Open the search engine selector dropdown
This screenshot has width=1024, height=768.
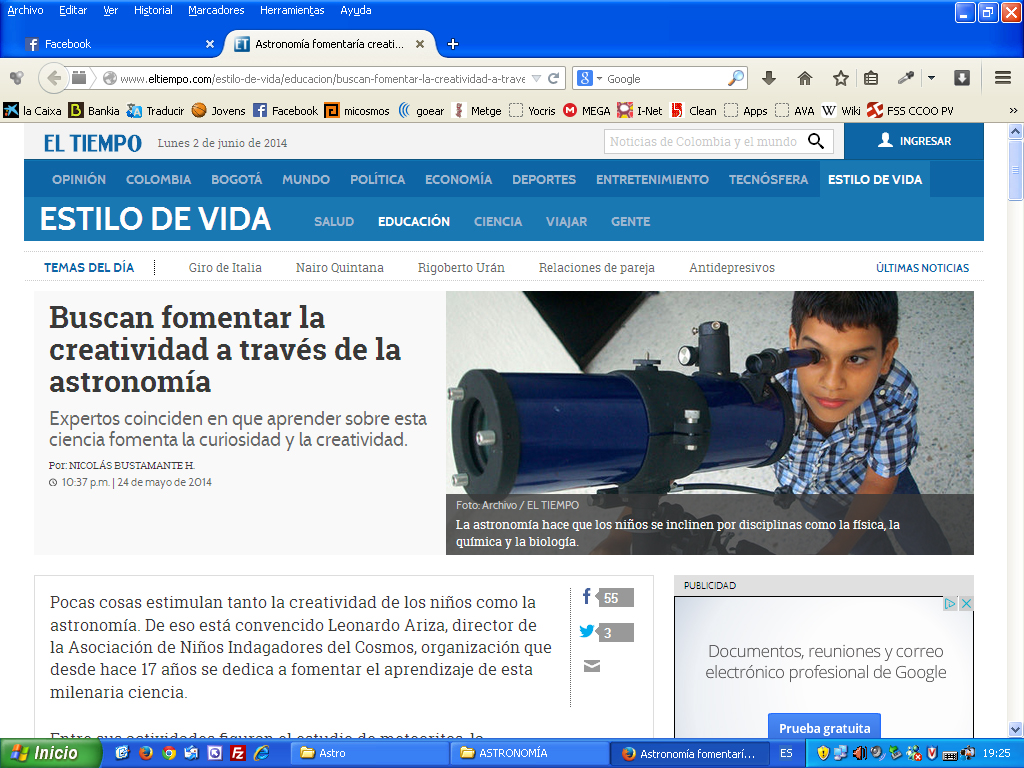[x=590, y=79]
